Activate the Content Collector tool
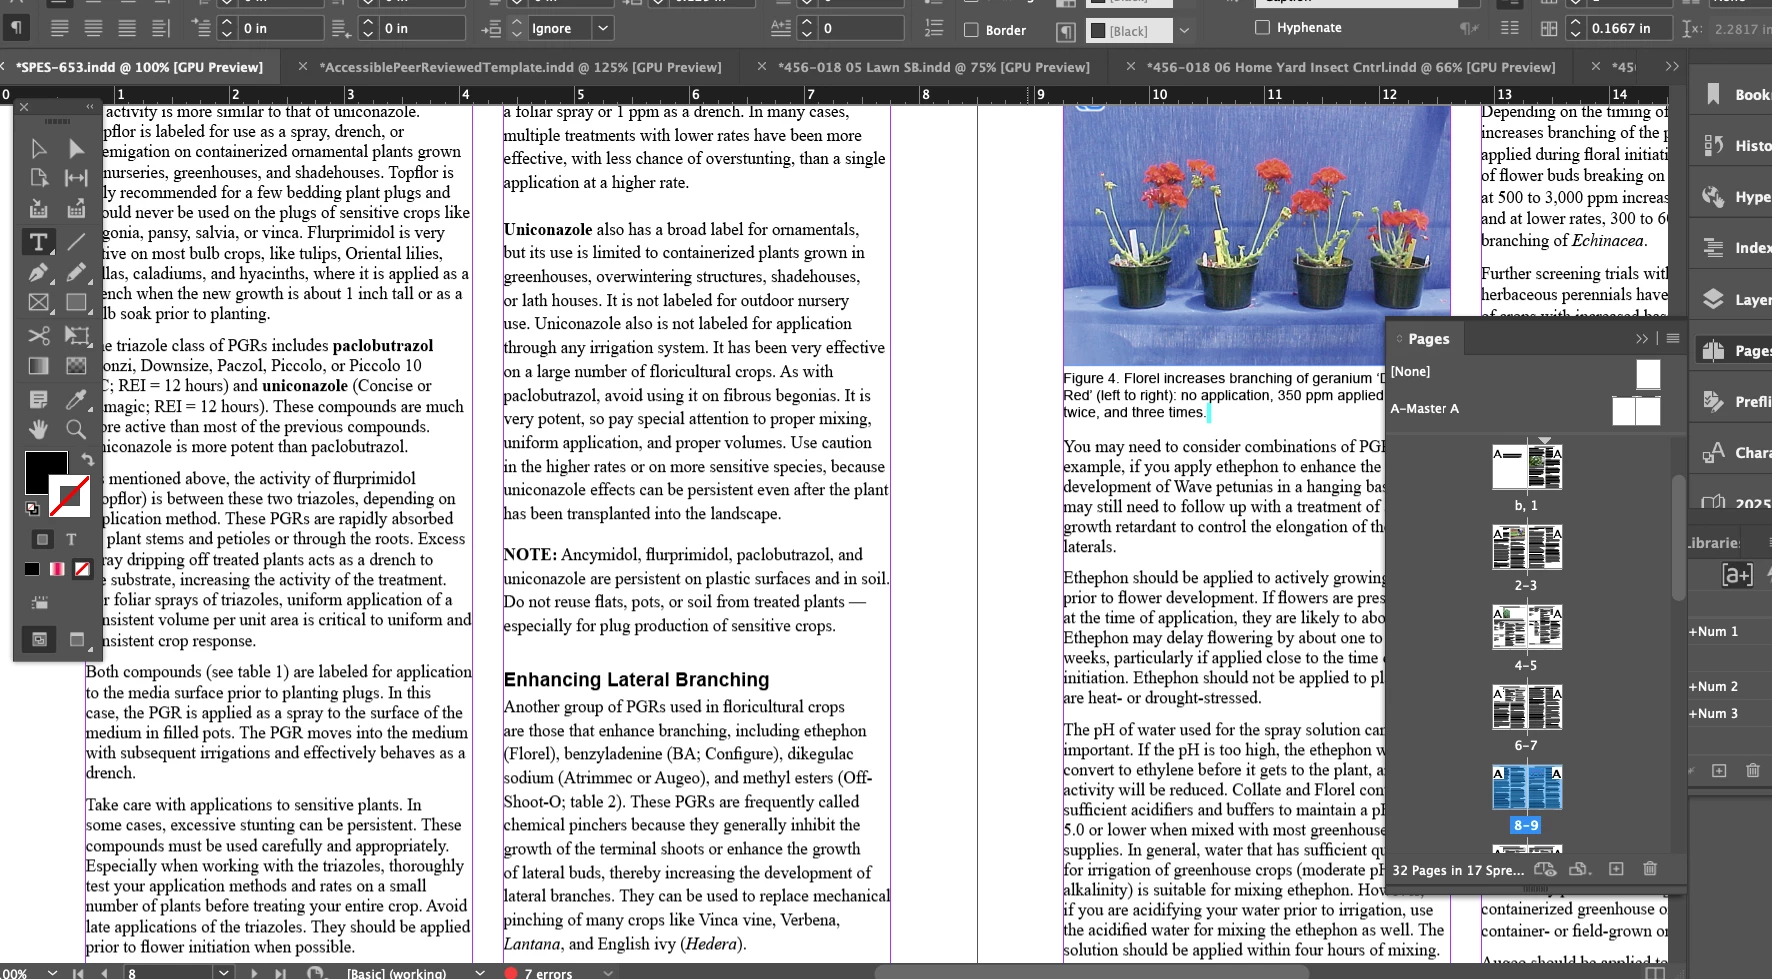Viewport: 1772px width, 979px height. click(x=39, y=209)
